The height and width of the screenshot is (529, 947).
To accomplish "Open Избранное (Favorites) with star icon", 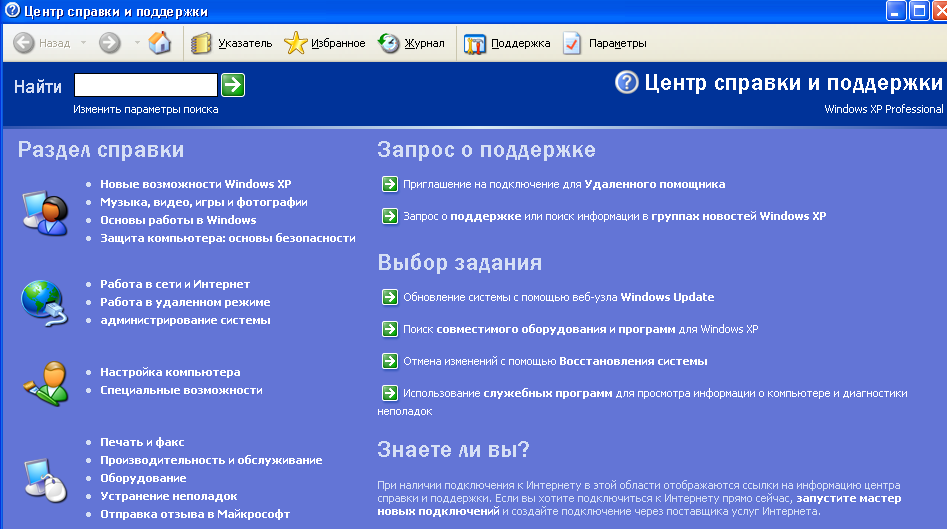I will 325,43.
